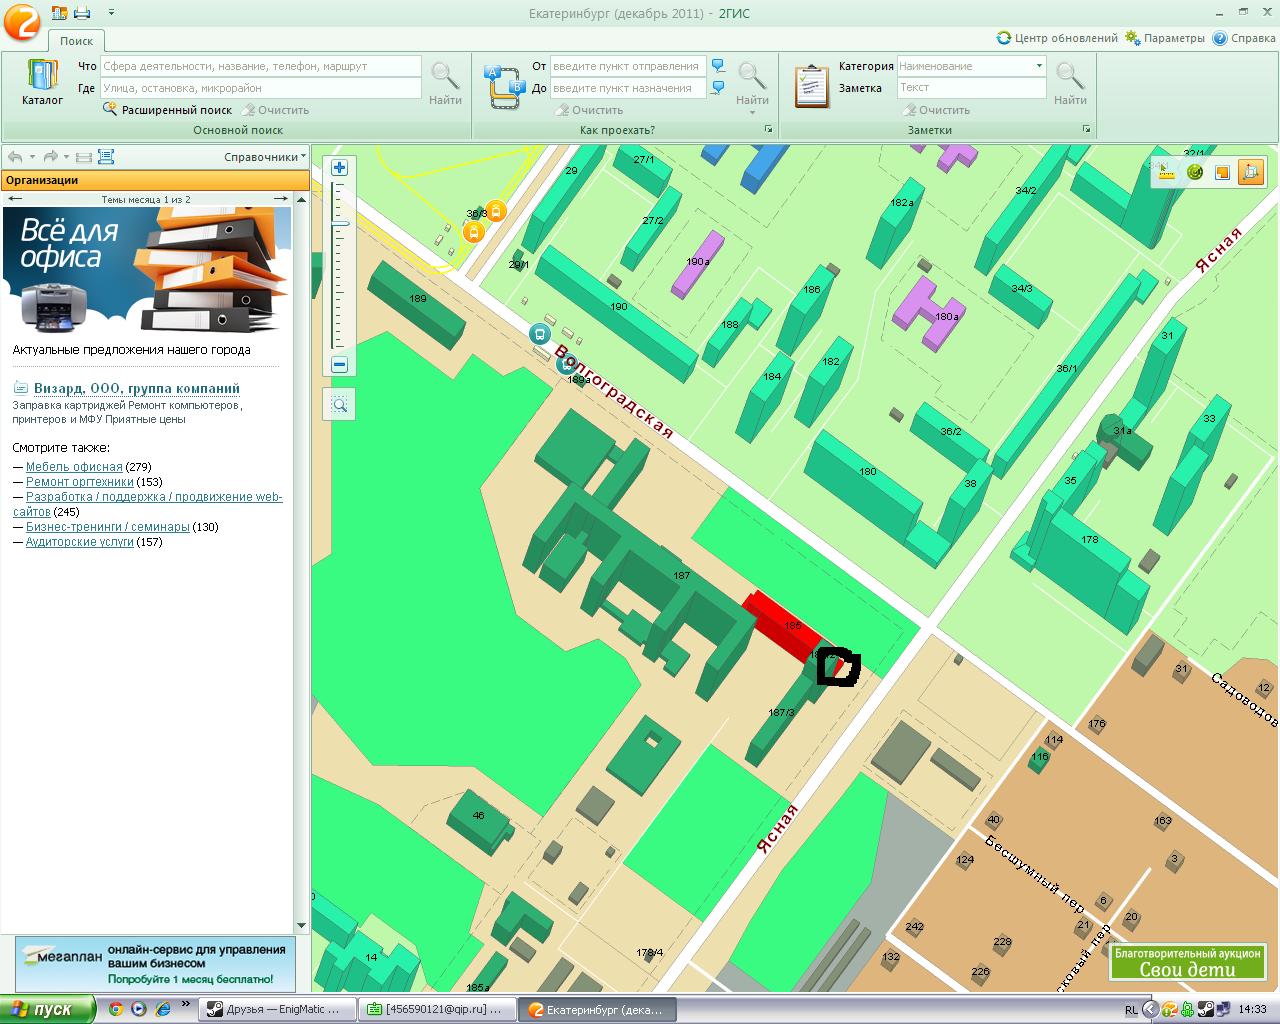Screen dimensions: 1280x1024
Task: Click the Что search input field
Action: 260,66
